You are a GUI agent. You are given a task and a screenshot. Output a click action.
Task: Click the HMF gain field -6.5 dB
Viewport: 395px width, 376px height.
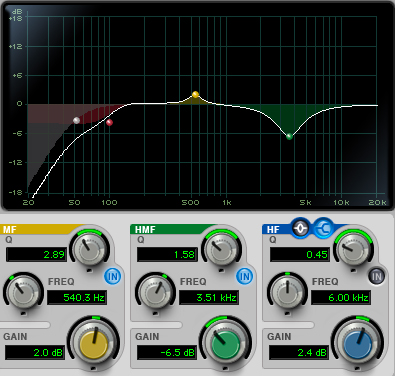[167, 352]
